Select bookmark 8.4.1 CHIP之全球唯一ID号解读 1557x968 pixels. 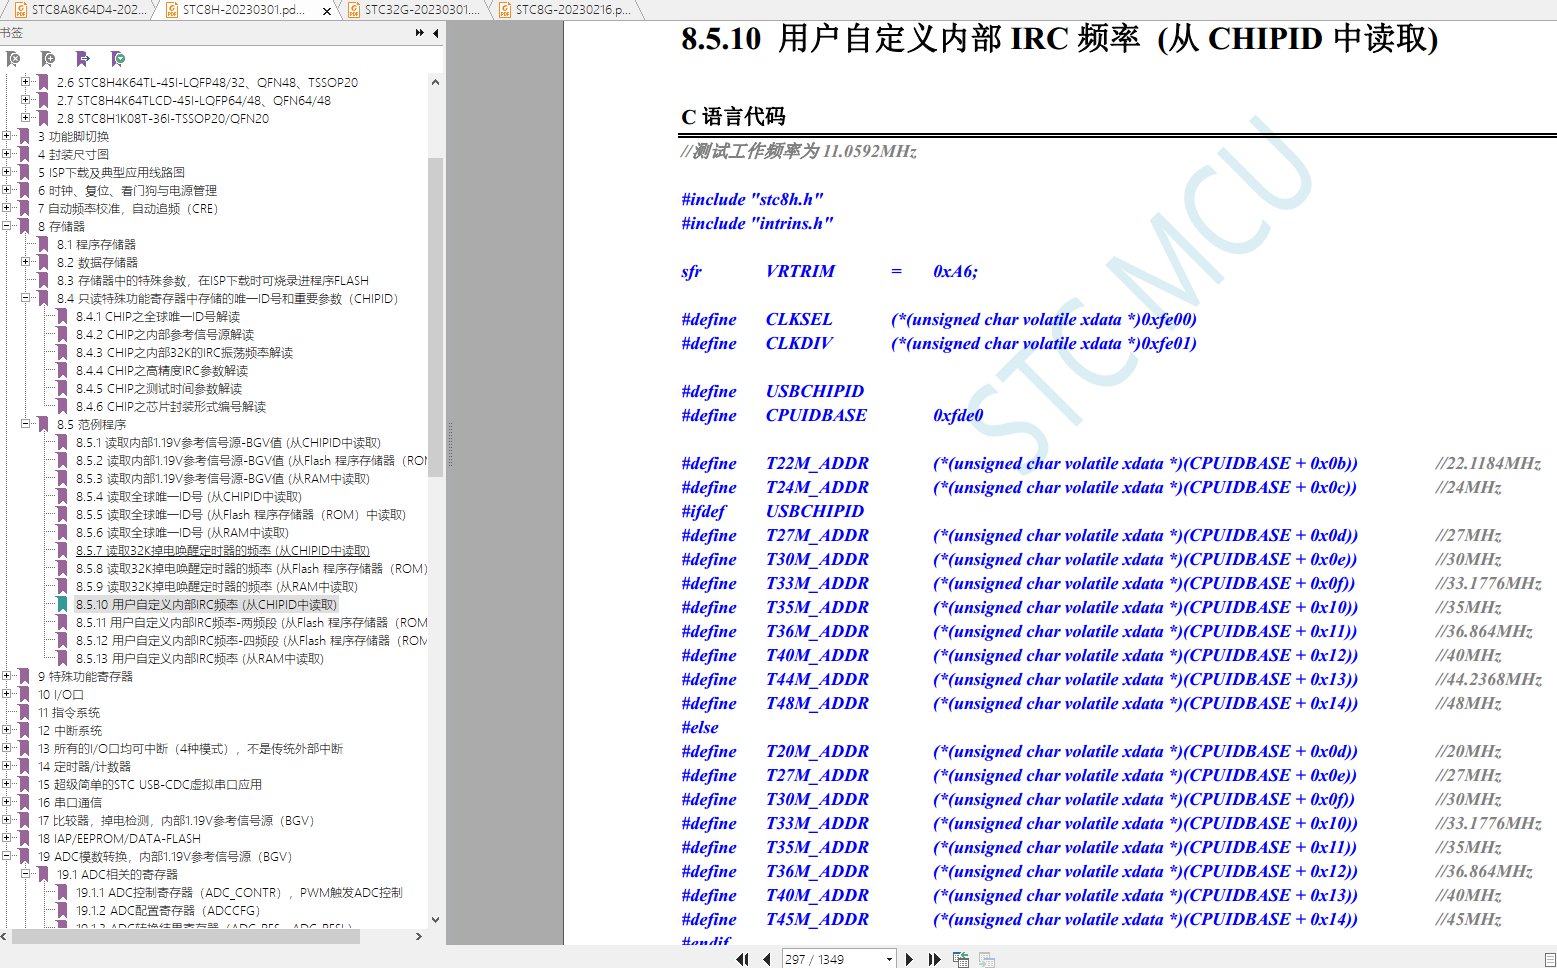(x=157, y=317)
